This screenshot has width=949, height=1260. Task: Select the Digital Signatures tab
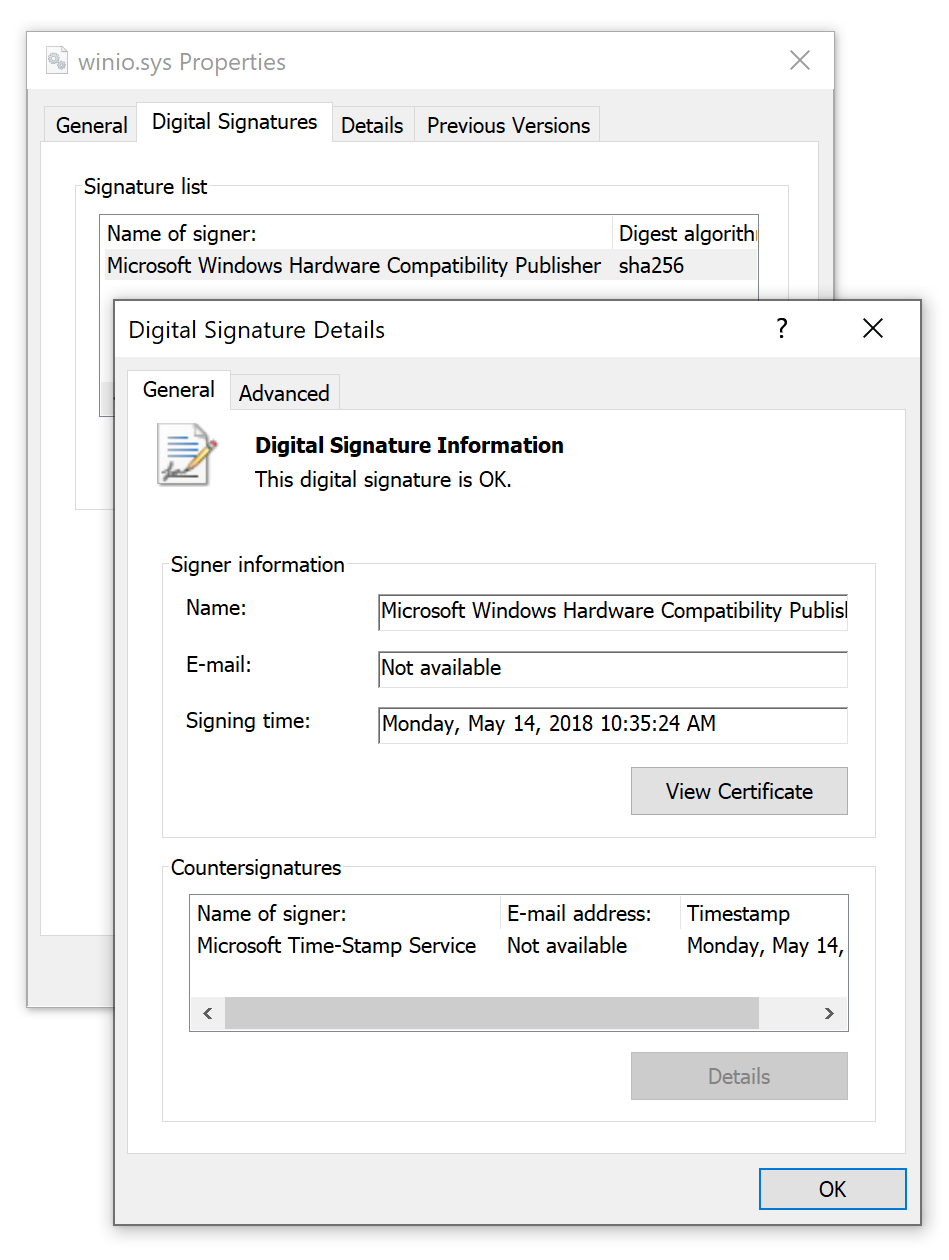[x=235, y=122]
